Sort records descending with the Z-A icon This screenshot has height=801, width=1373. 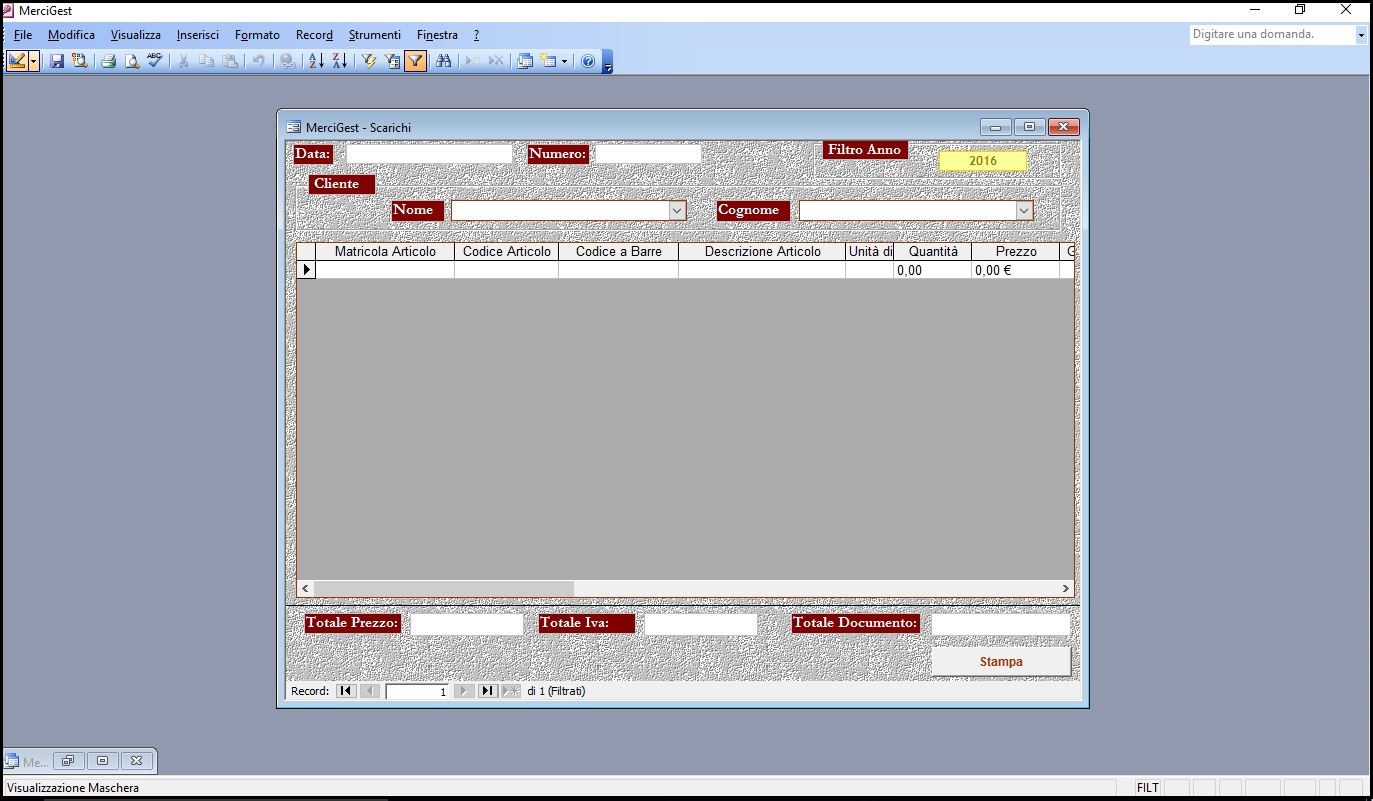pyautogui.click(x=341, y=61)
